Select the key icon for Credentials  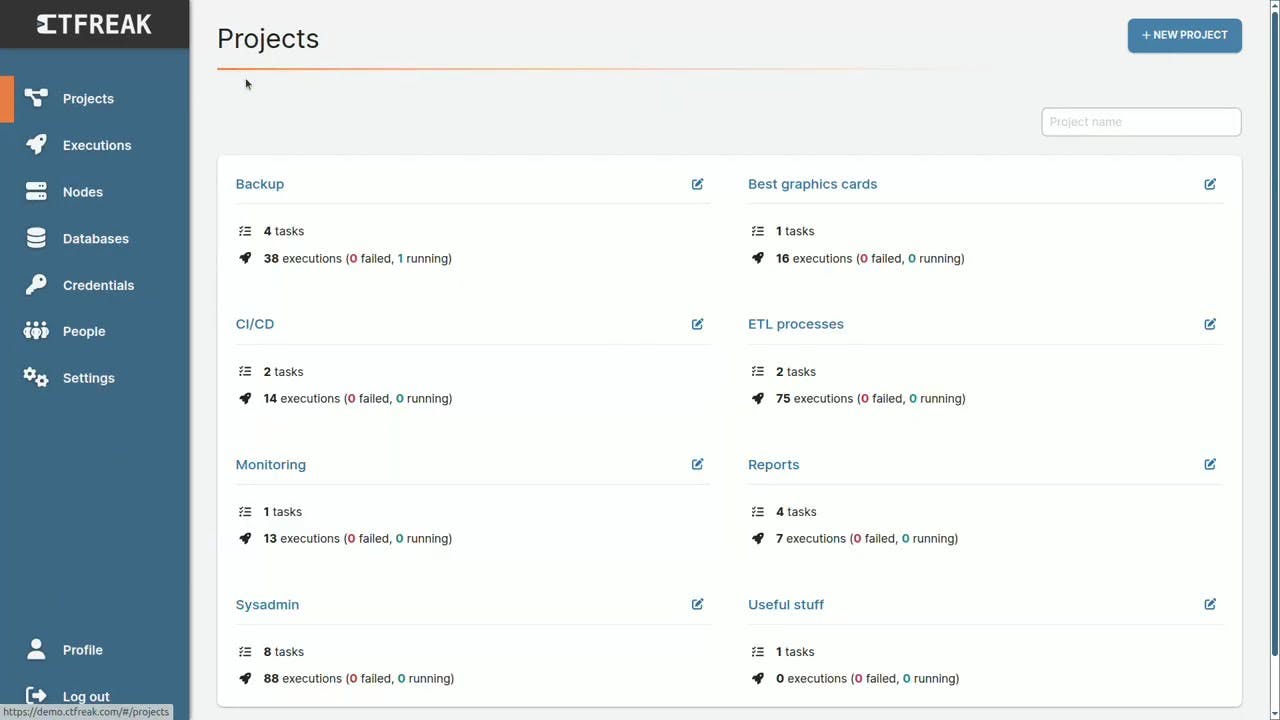tap(36, 285)
